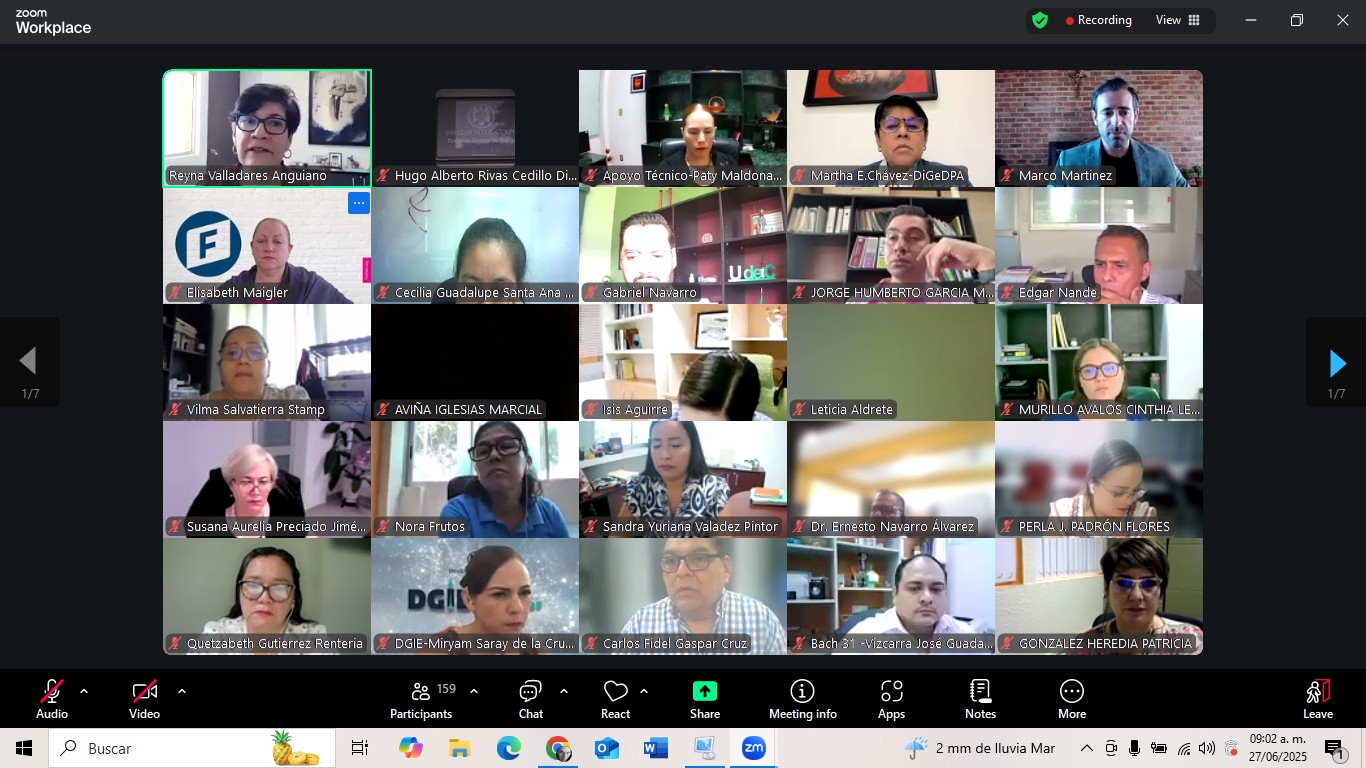Image resolution: width=1366 pixels, height=768 pixels.
Task: Expand the options arrow next to Chat
Action: [564, 691]
